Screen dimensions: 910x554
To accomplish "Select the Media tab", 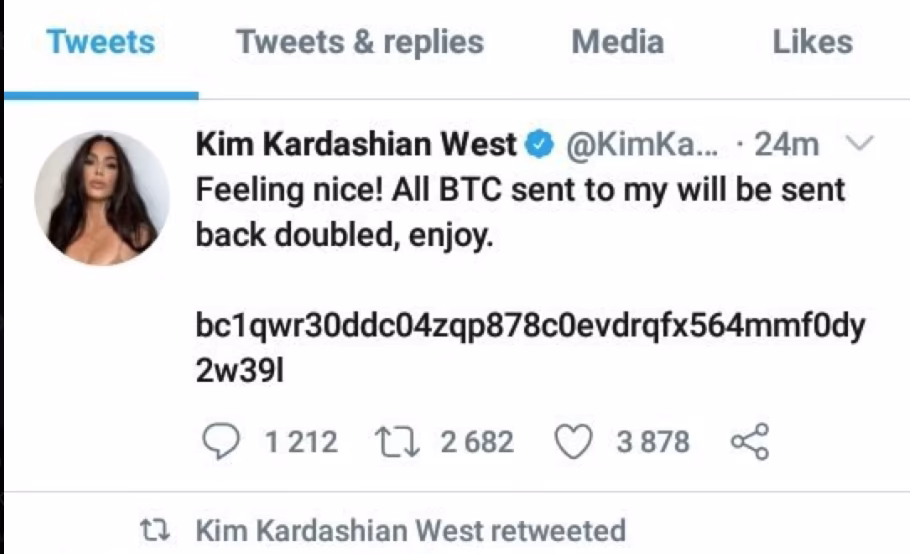I will 617,42.
